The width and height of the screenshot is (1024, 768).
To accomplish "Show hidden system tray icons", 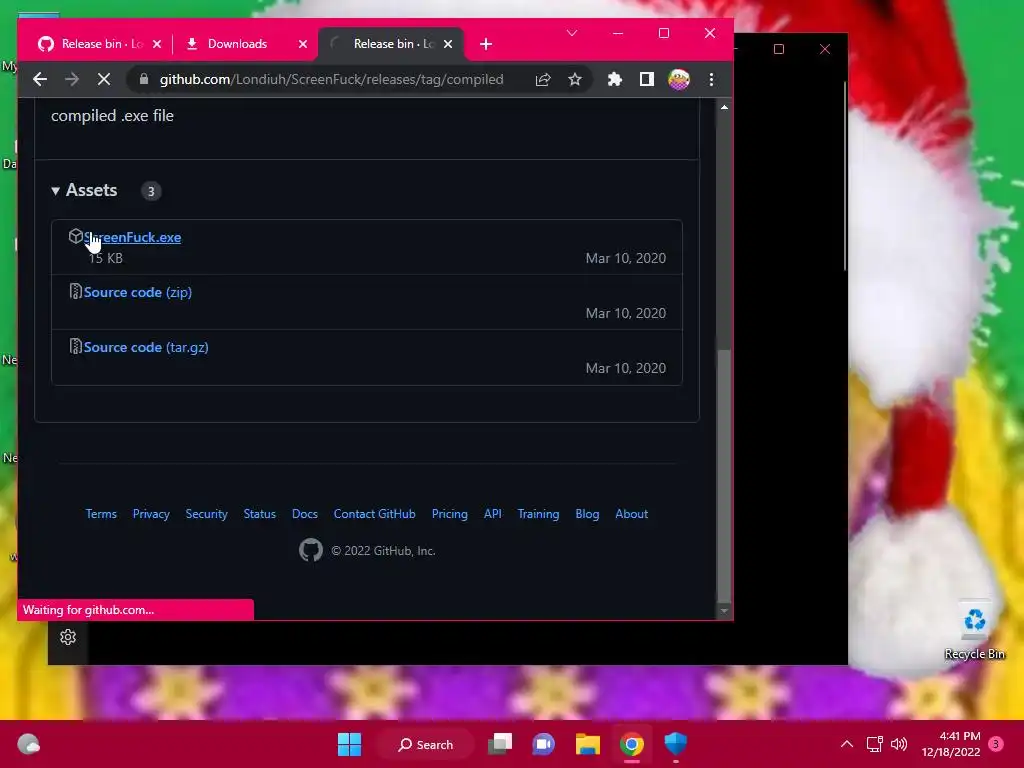I will point(847,744).
